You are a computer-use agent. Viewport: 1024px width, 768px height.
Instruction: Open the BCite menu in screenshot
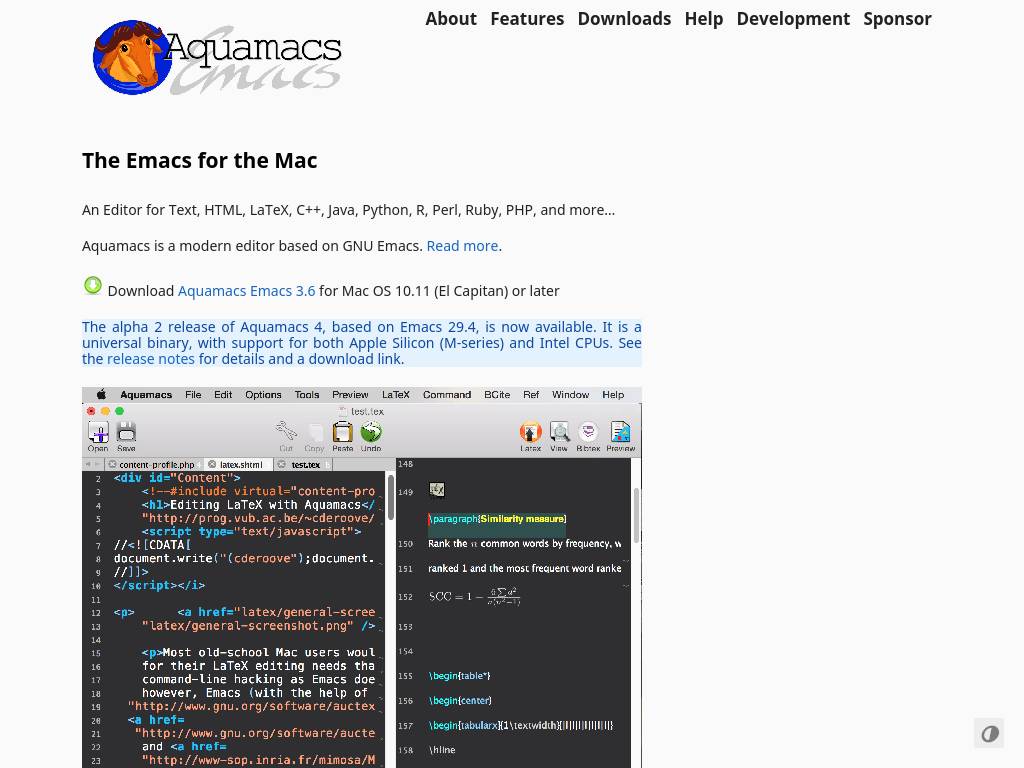click(497, 394)
